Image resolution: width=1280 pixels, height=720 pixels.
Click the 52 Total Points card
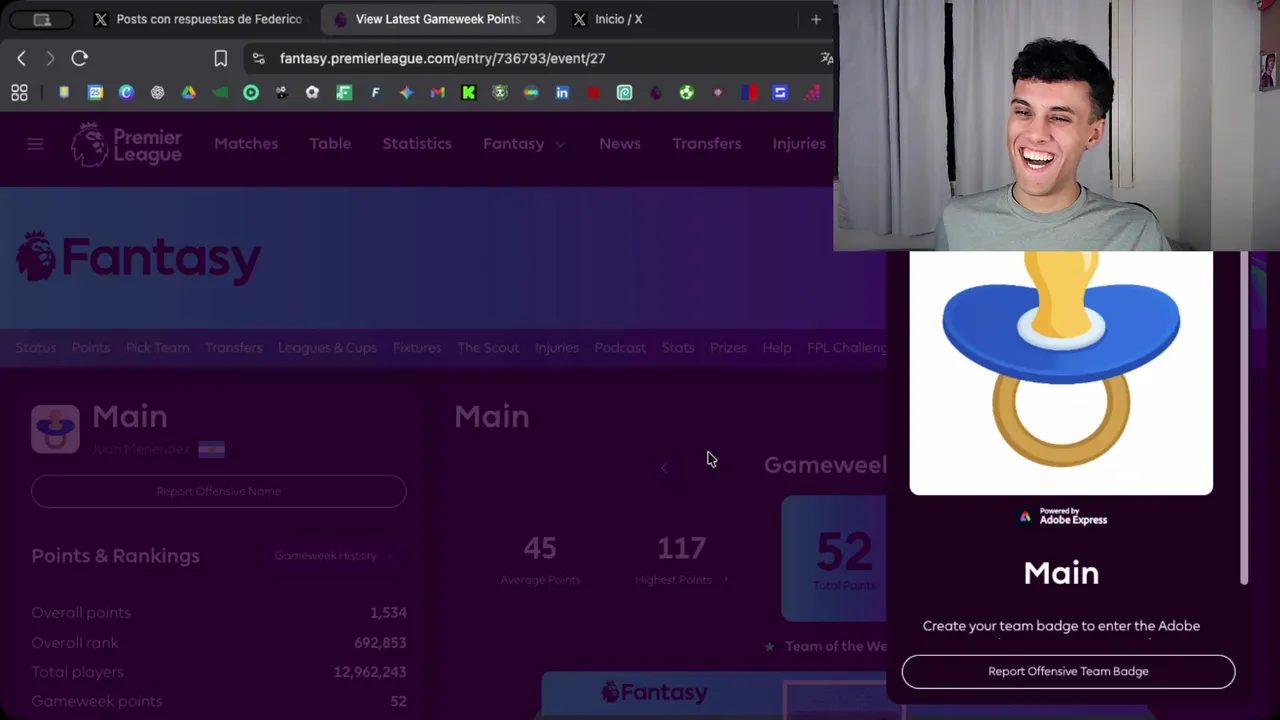pyautogui.click(x=834, y=558)
